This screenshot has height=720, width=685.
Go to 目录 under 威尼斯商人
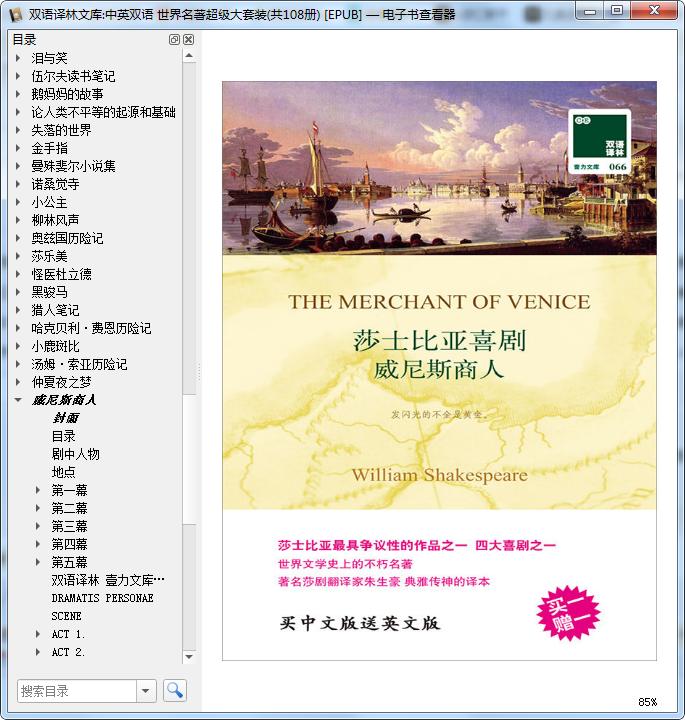click(x=63, y=436)
